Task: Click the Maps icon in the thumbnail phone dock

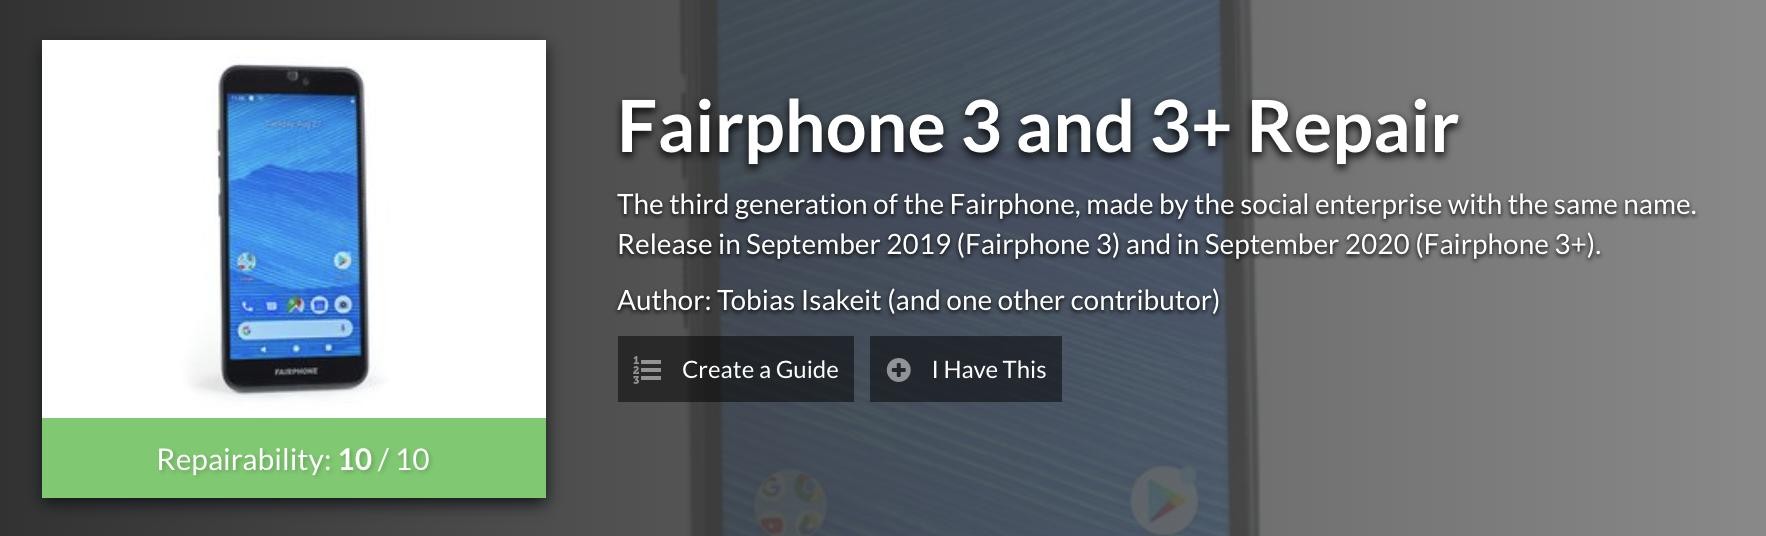Action: coord(296,305)
